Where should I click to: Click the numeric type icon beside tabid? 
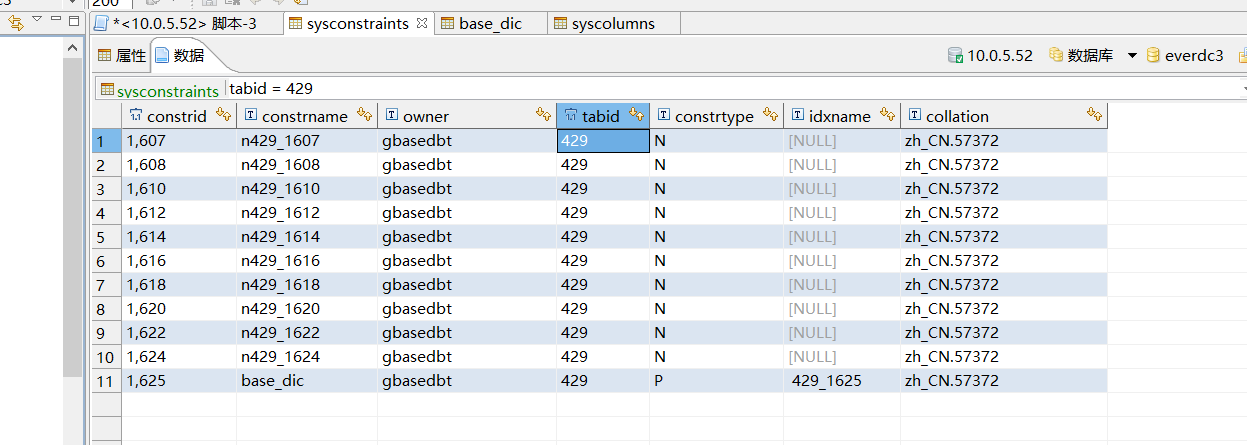pyautogui.click(x=571, y=116)
